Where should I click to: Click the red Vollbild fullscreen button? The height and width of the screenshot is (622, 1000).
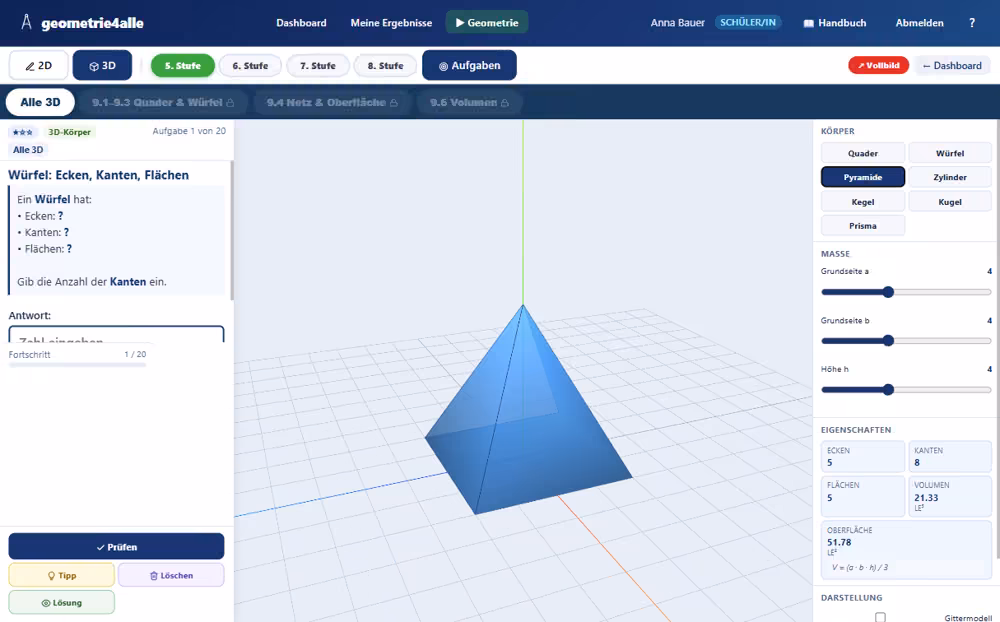878,65
